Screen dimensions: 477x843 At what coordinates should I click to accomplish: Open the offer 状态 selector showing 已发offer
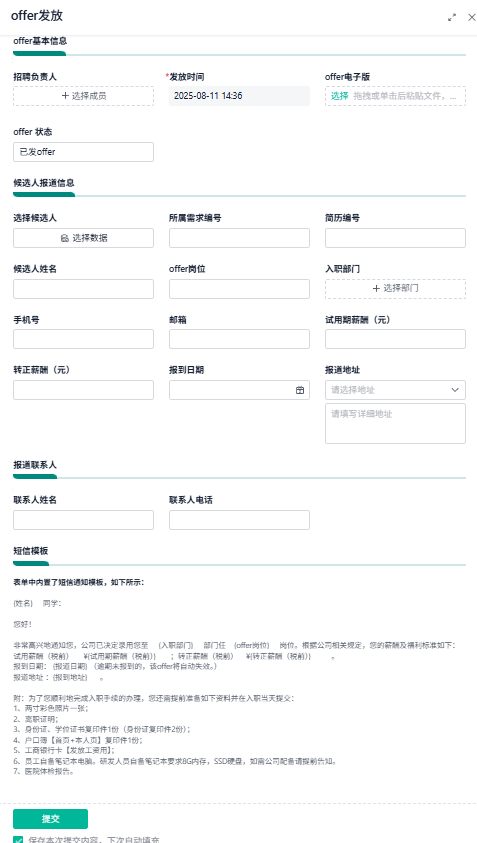click(x=83, y=152)
